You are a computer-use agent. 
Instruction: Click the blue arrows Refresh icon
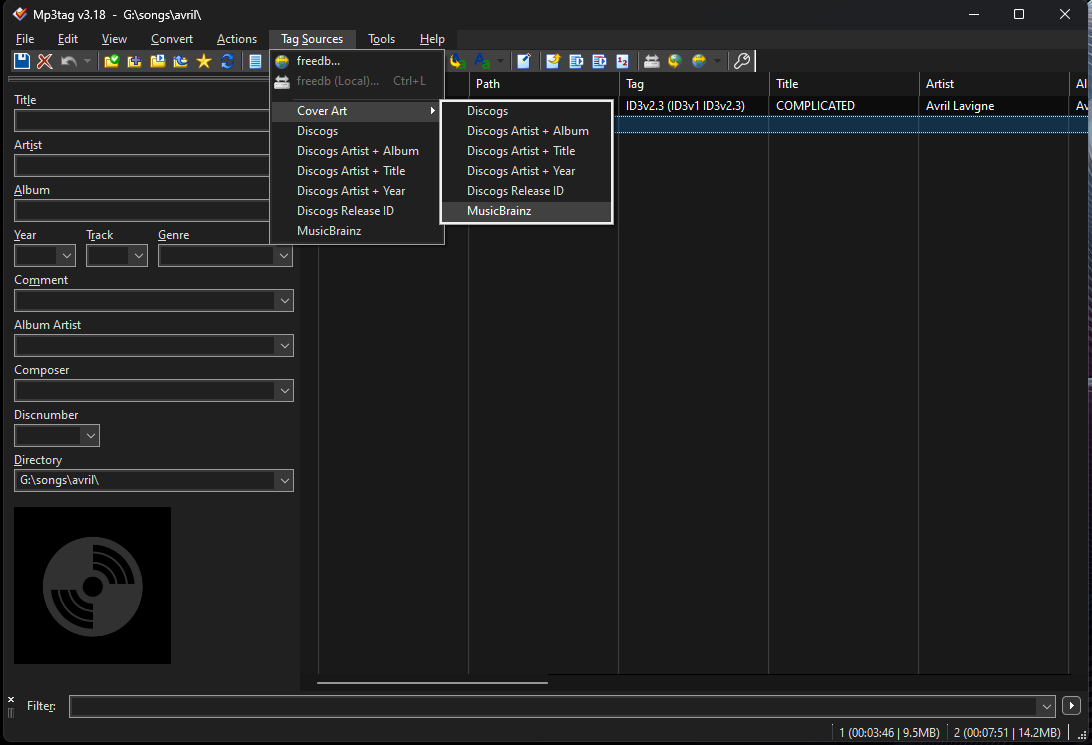[227, 61]
